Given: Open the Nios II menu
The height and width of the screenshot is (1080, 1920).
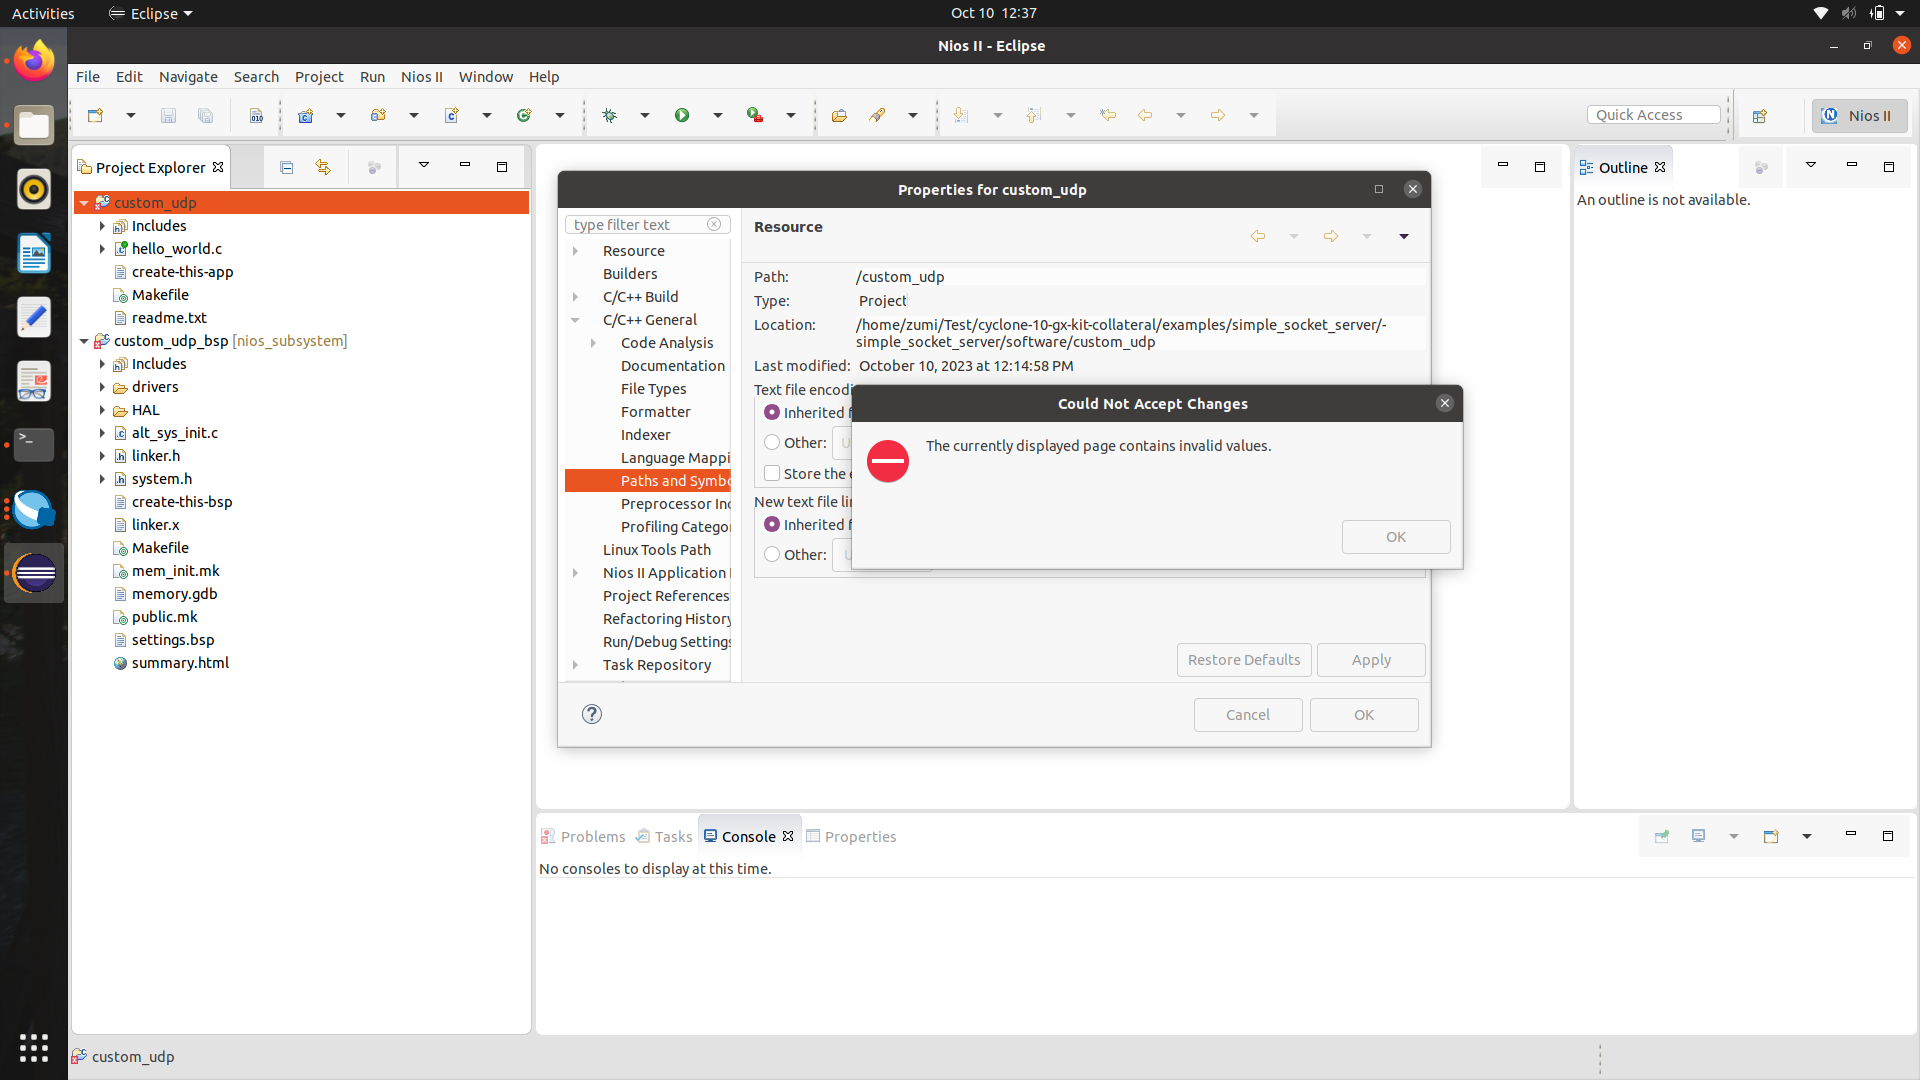Looking at the screenshot, I should click(x=421, y=77).
